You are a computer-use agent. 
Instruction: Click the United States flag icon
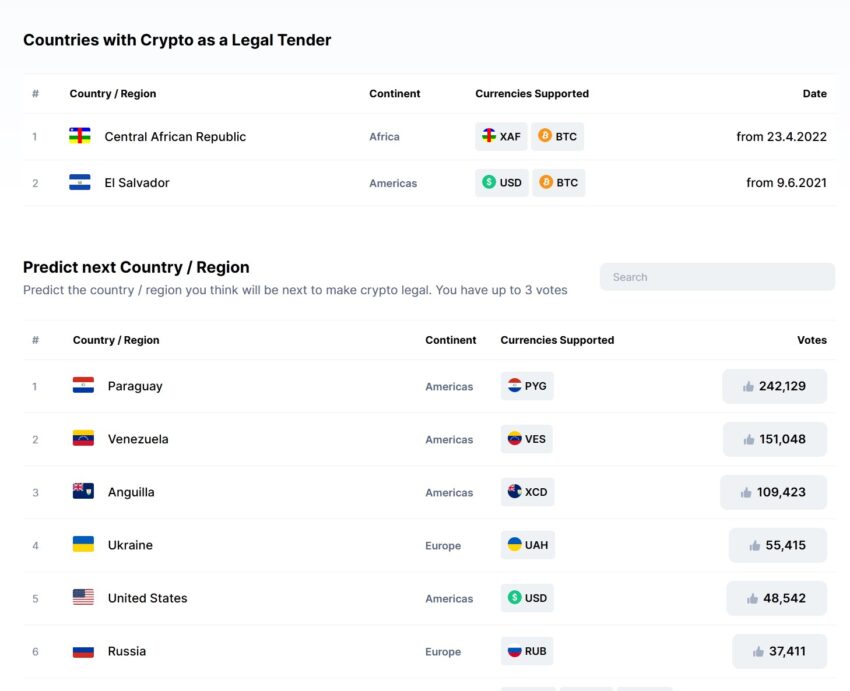(83, 597)
